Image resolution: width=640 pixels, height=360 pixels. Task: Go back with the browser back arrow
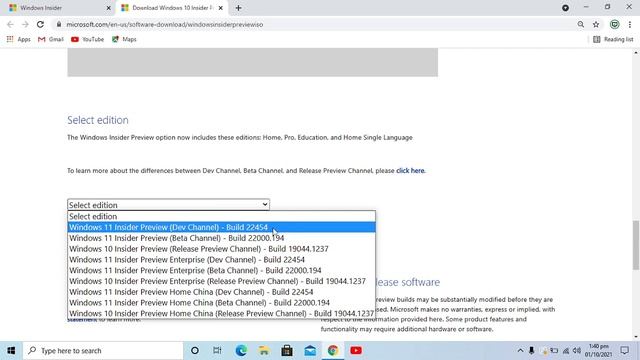10,24
